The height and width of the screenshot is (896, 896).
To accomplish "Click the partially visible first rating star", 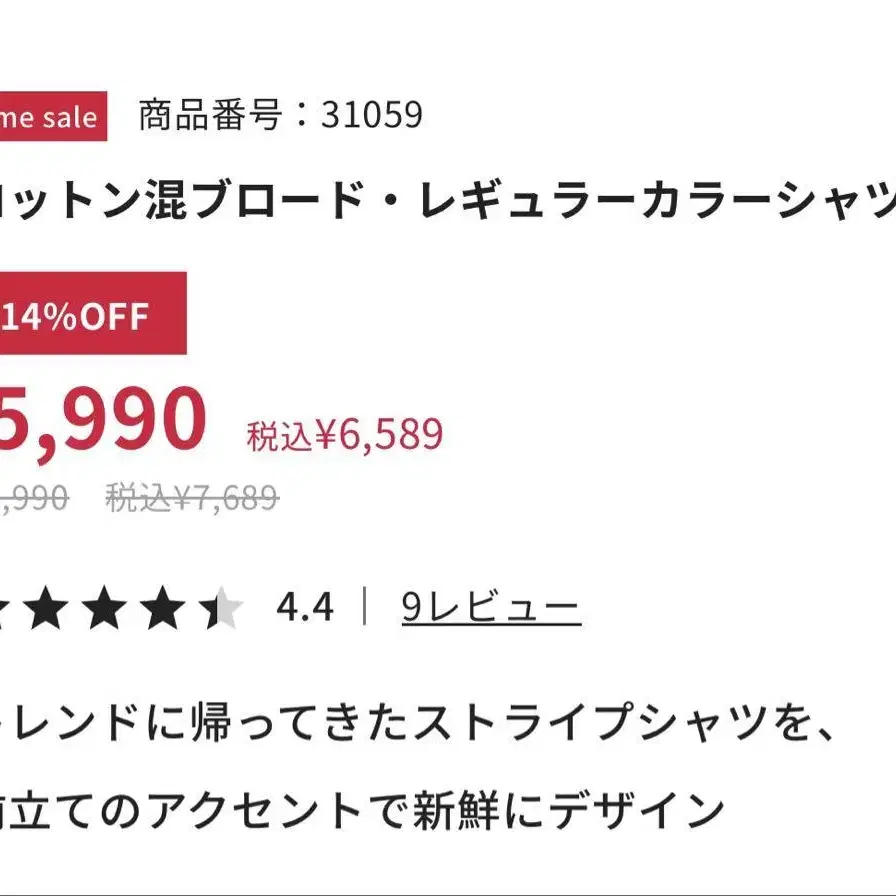I will coord(3,607).
